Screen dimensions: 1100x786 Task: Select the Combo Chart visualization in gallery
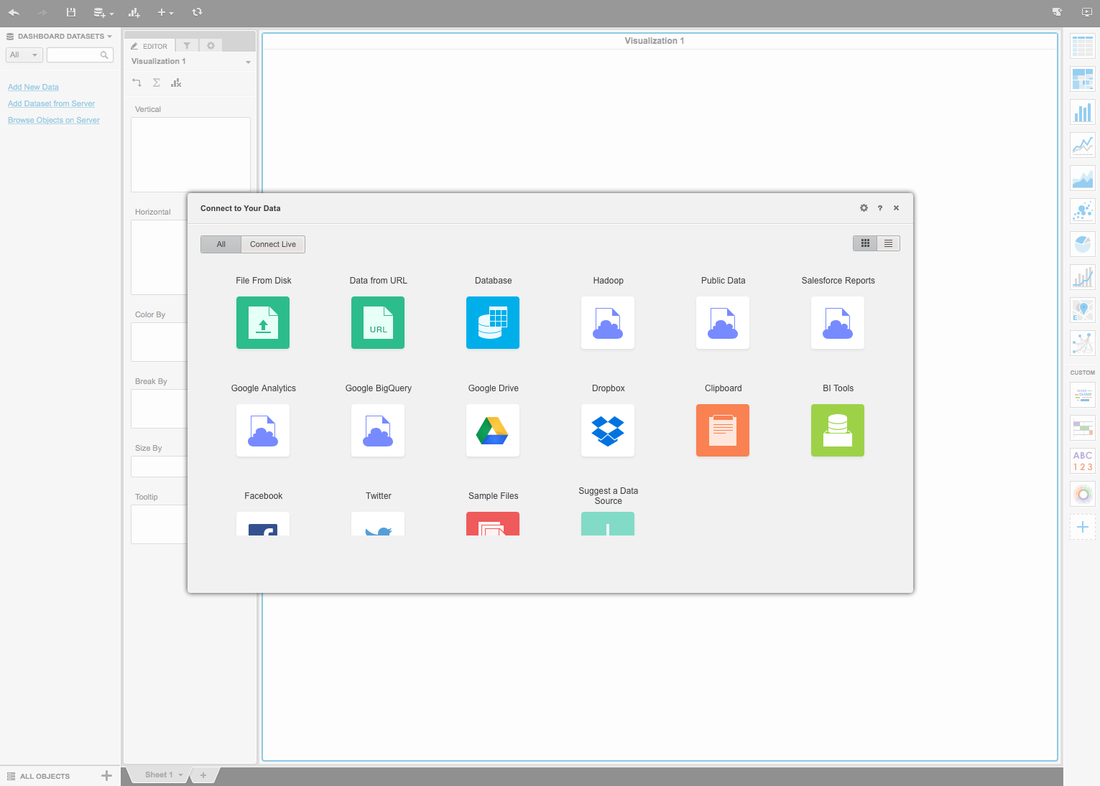tap(1082, 277)
